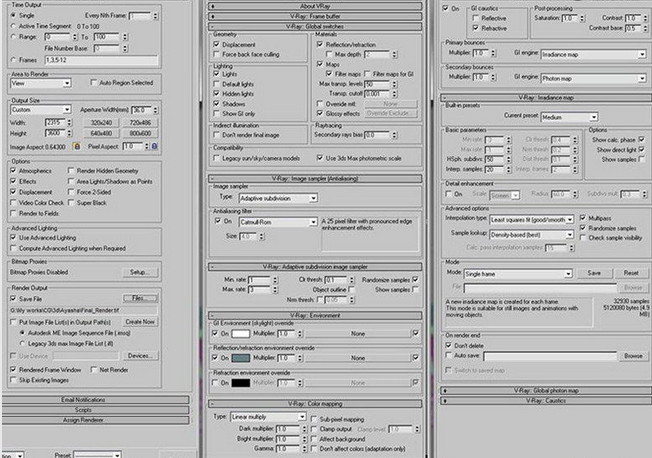Click the 320x240 size preset button

101,123
